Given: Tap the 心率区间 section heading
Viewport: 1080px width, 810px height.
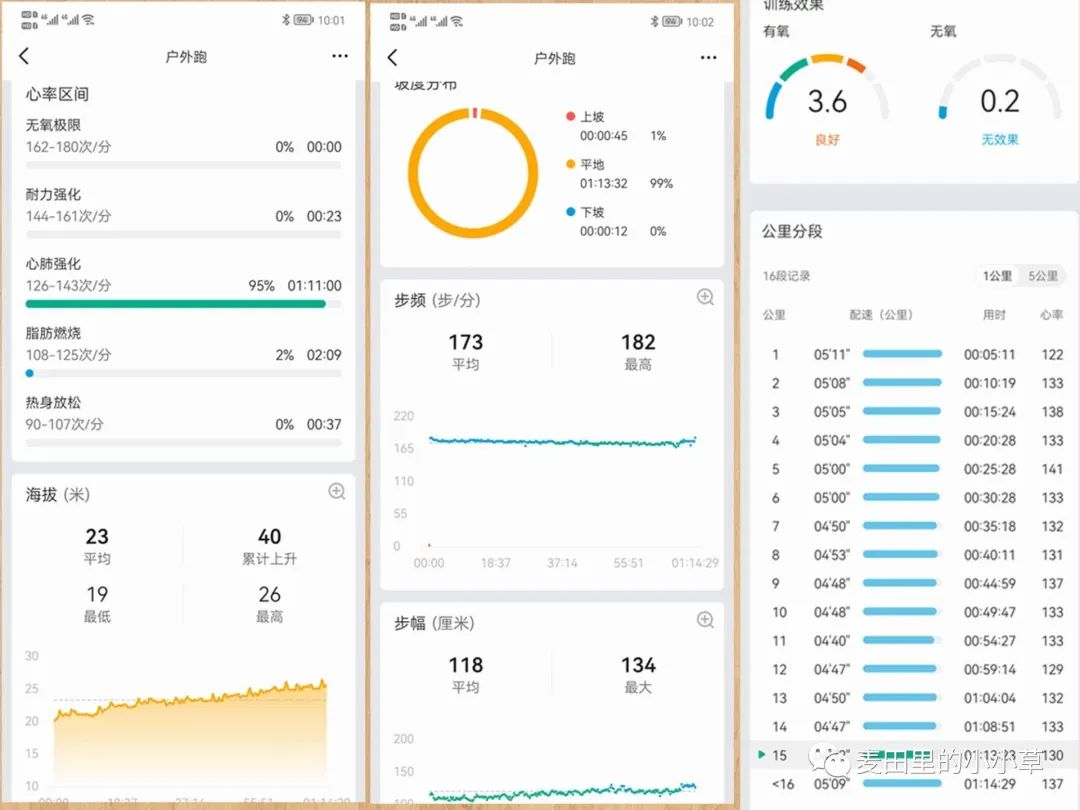Looking at the screenshot, I should click(x=57, y=94).
